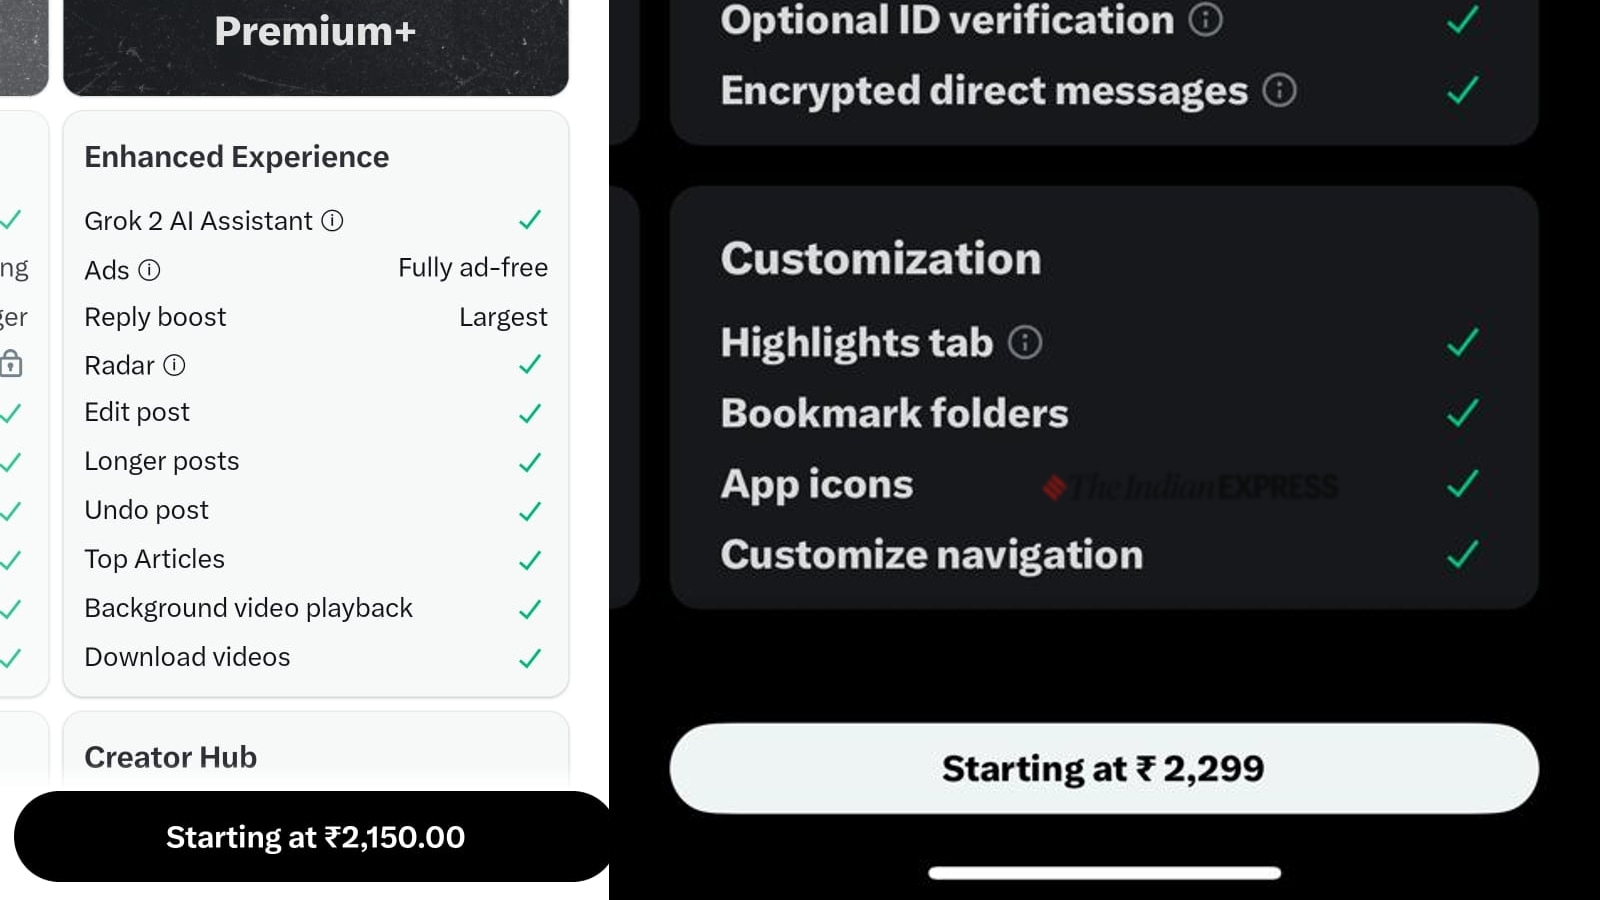Tap the Indian Express watermark logo
Screen dimensions: 1600x900
click(1190, 487)
